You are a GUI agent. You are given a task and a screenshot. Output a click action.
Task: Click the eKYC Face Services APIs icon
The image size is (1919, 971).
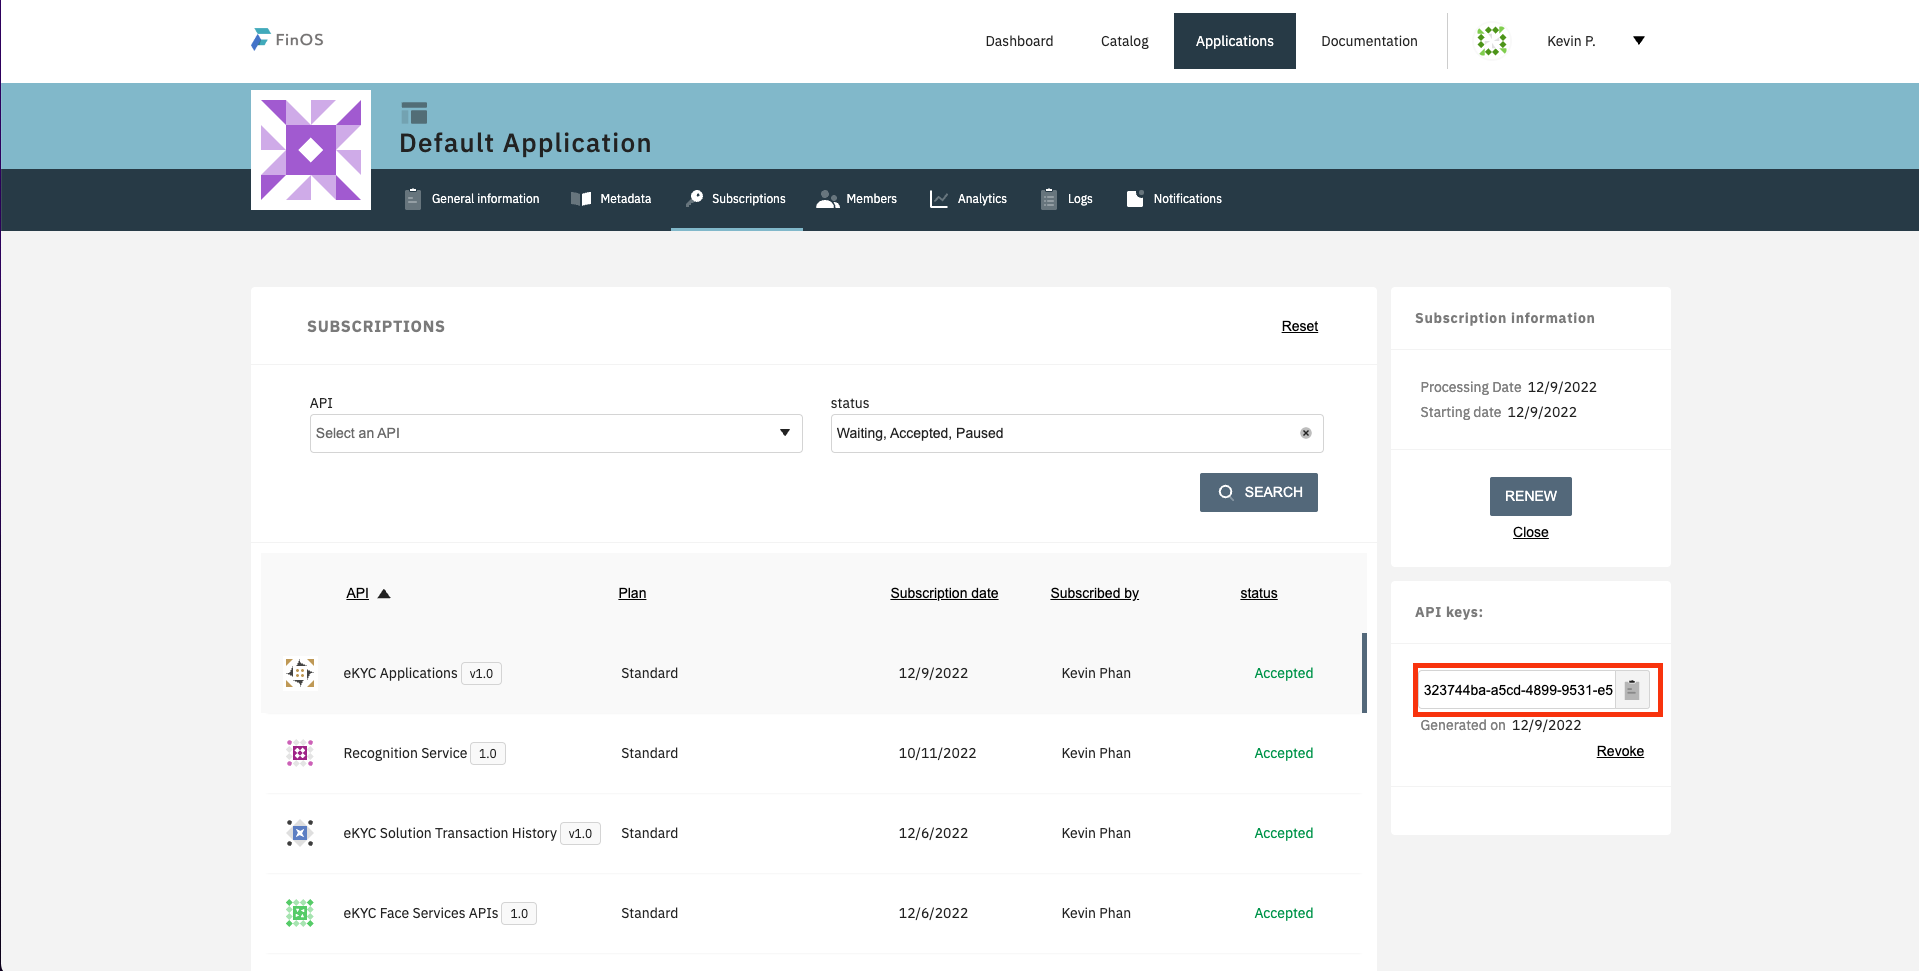point(300,913)
